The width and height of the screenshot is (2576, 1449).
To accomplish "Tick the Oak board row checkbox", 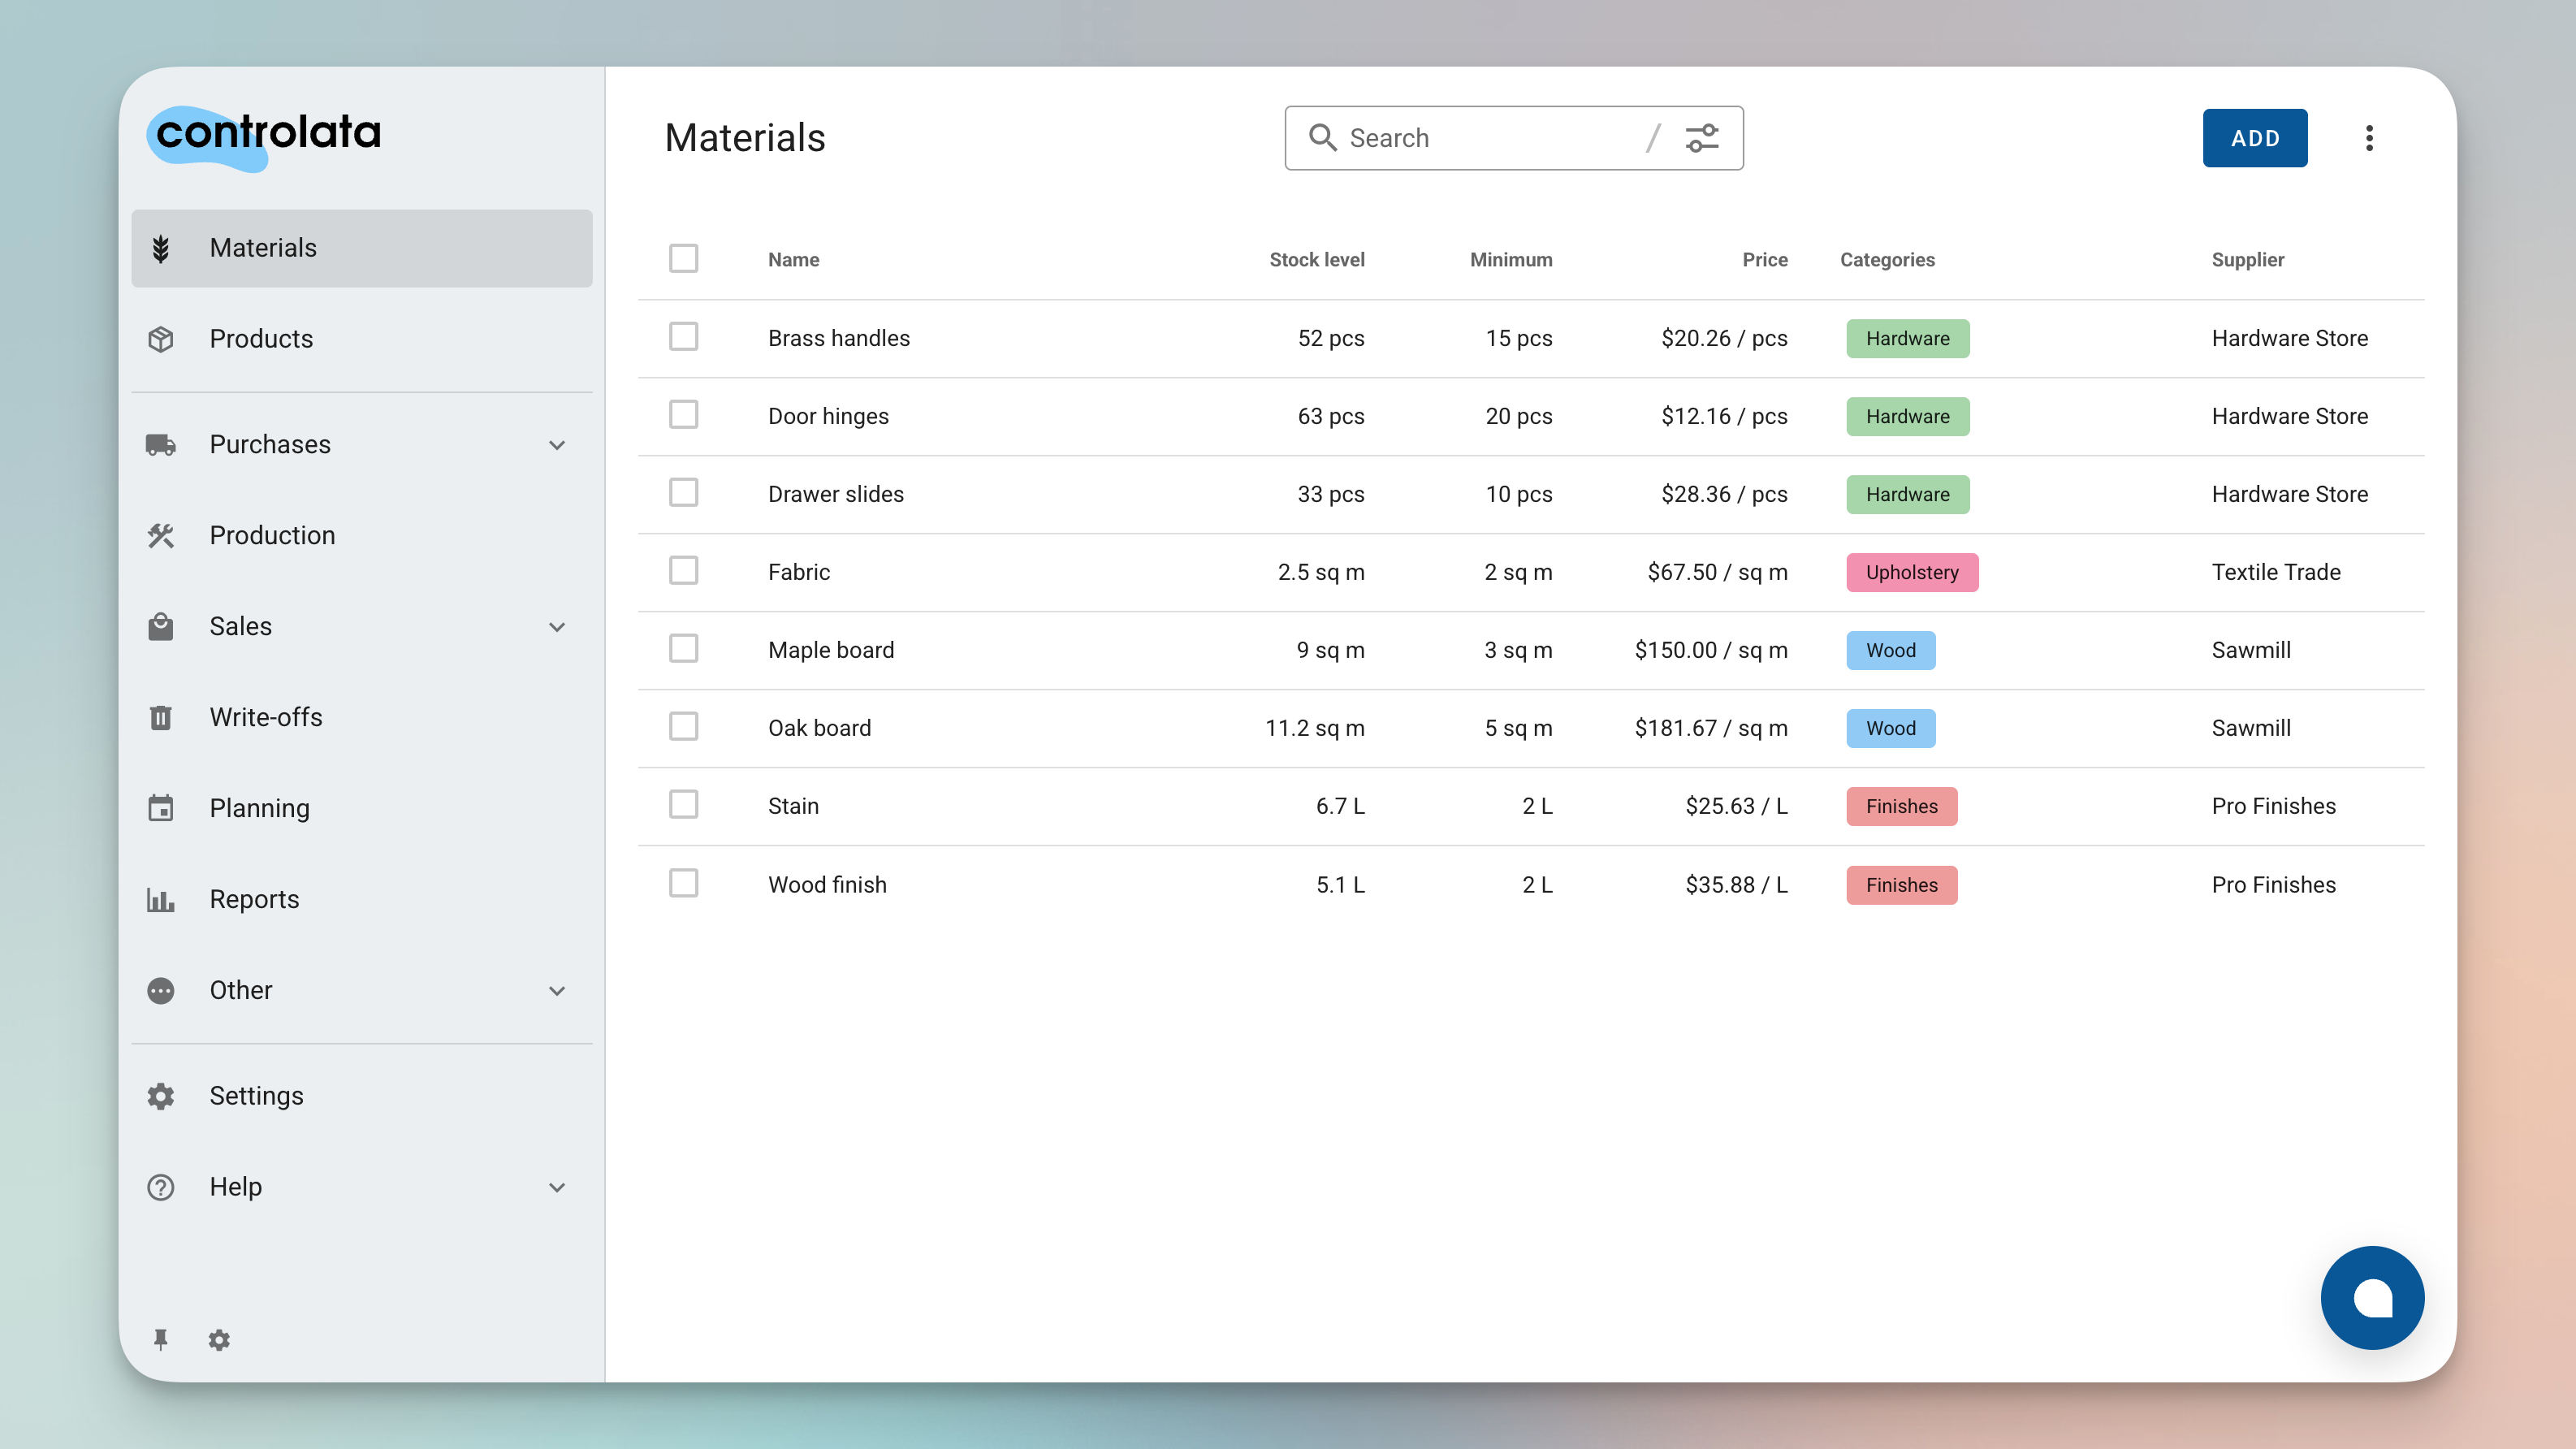I will (x=684, y=727).
